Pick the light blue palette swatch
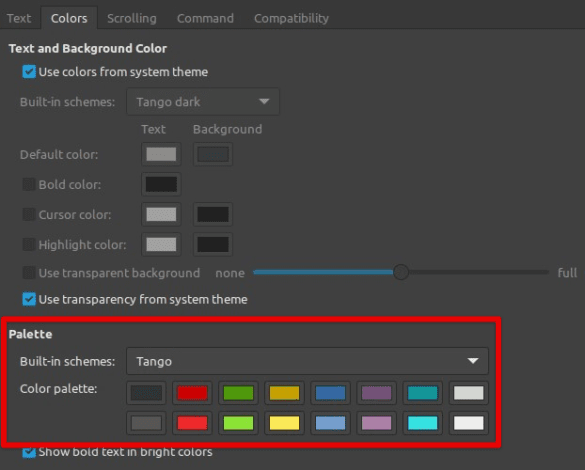585x470 pixels. (x=331, y=423)
